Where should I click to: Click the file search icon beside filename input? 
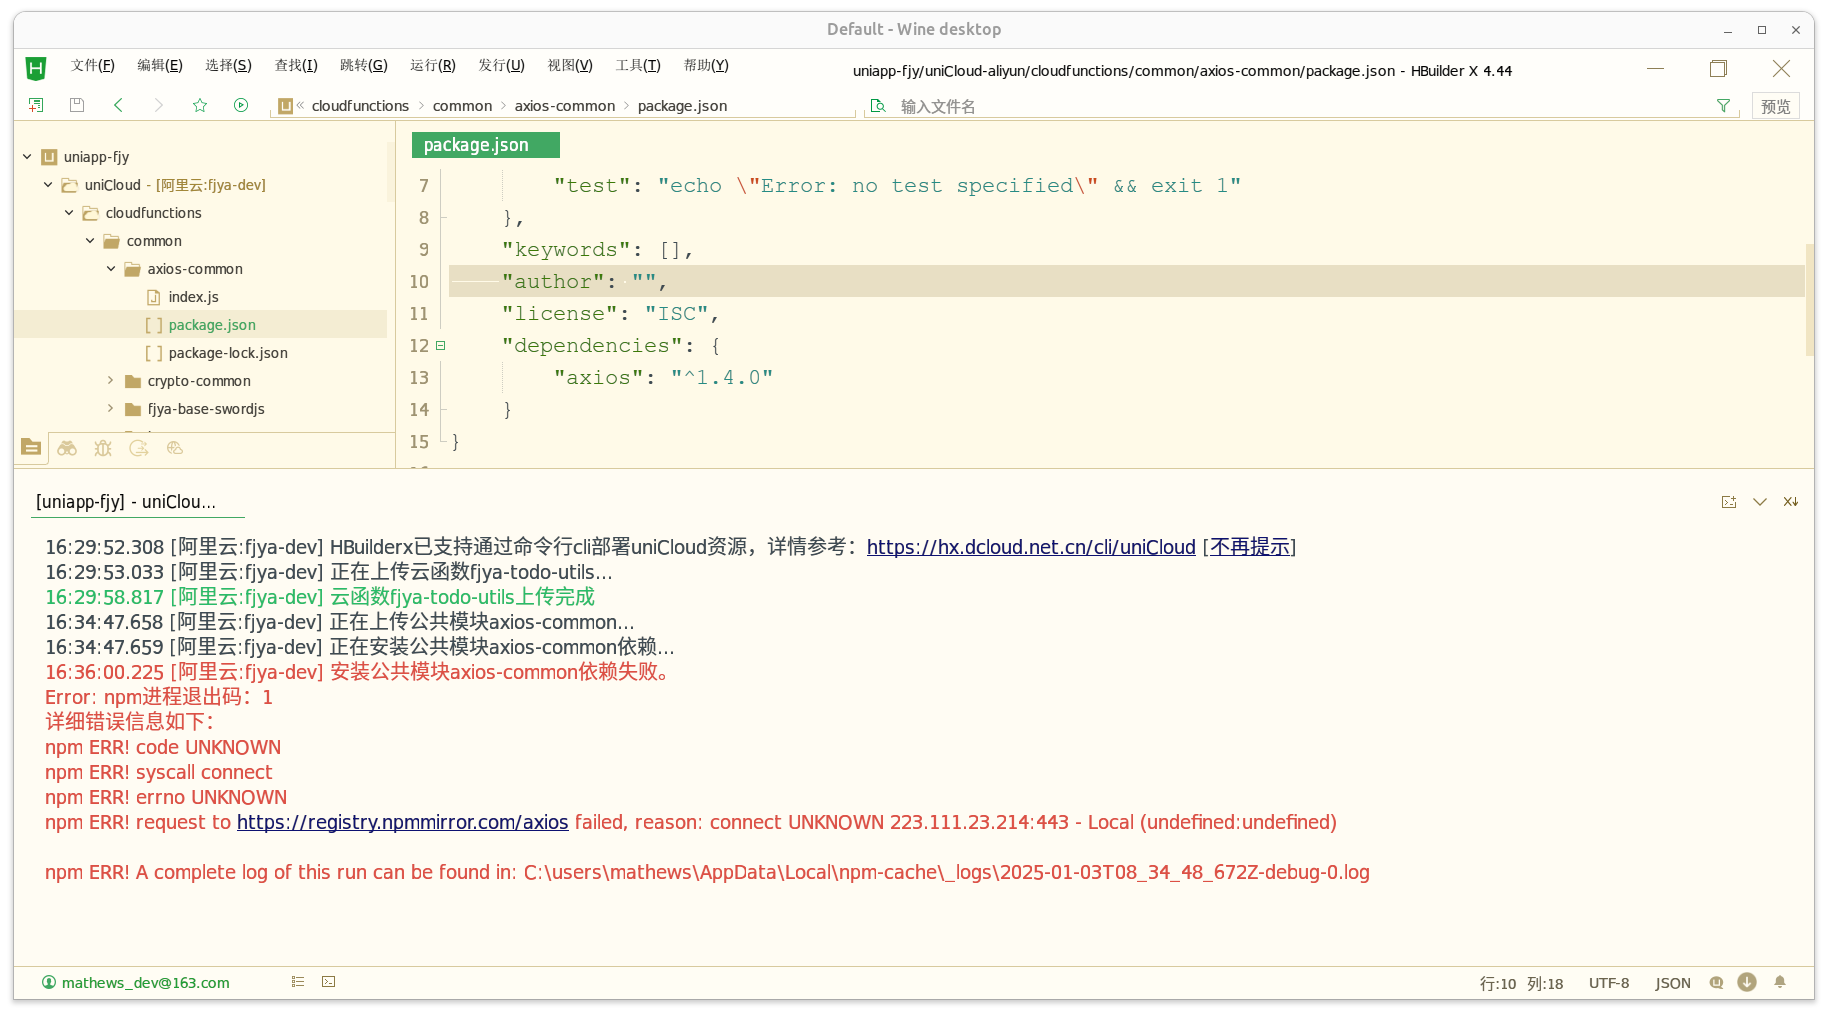coord(878,106)
